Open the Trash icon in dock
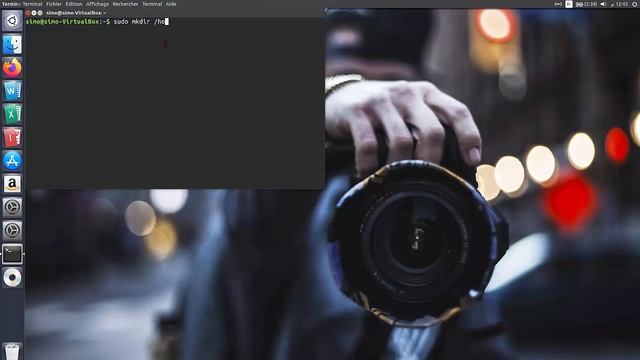Screen dimensions: 640x360 (x=12, y=351)
